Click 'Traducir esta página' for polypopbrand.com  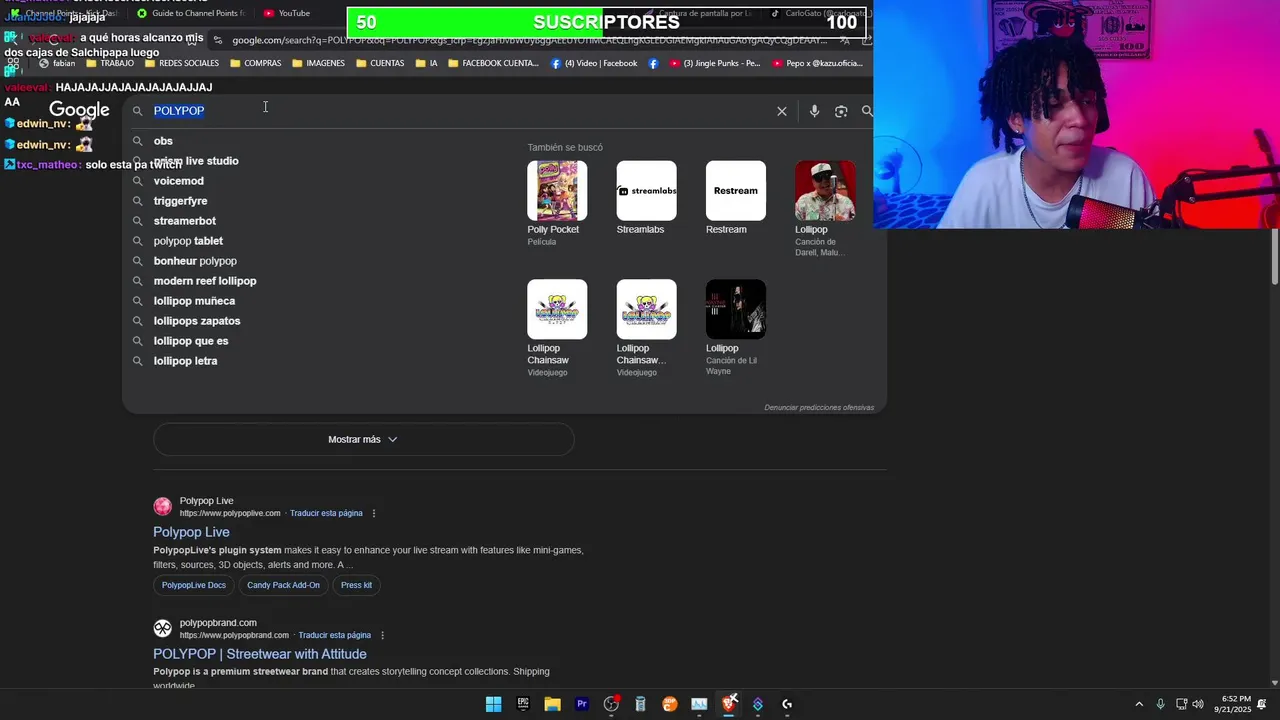tap(334, 635)
